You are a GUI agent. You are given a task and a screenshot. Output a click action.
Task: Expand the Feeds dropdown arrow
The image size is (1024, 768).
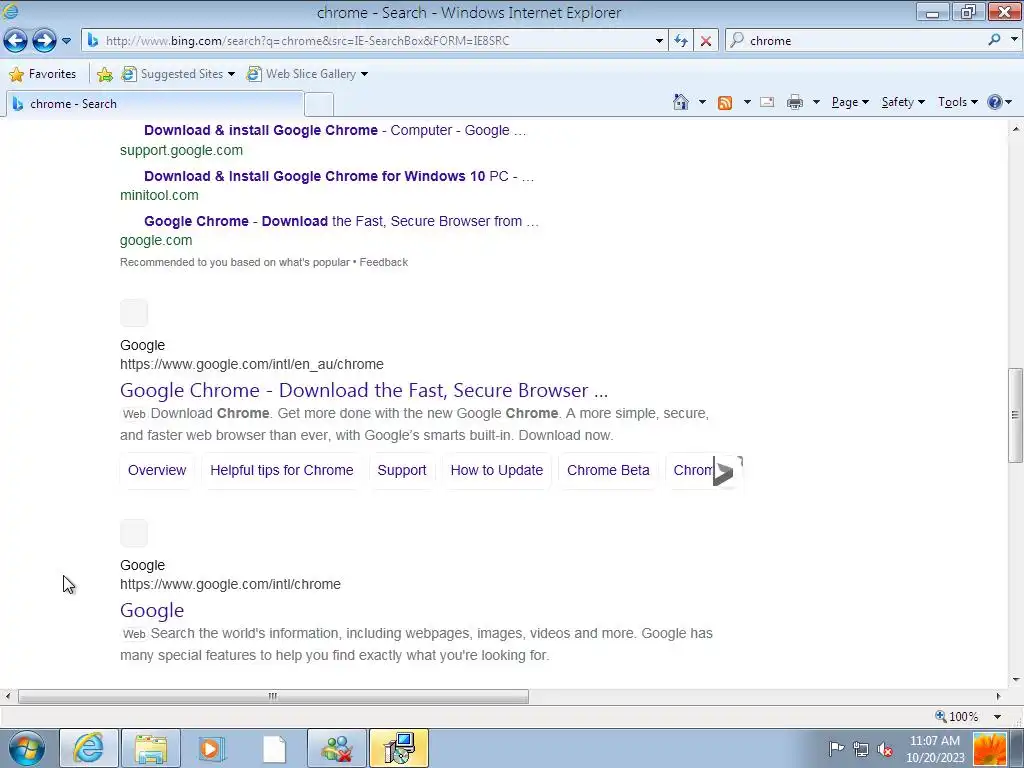[x=747, y=102]
